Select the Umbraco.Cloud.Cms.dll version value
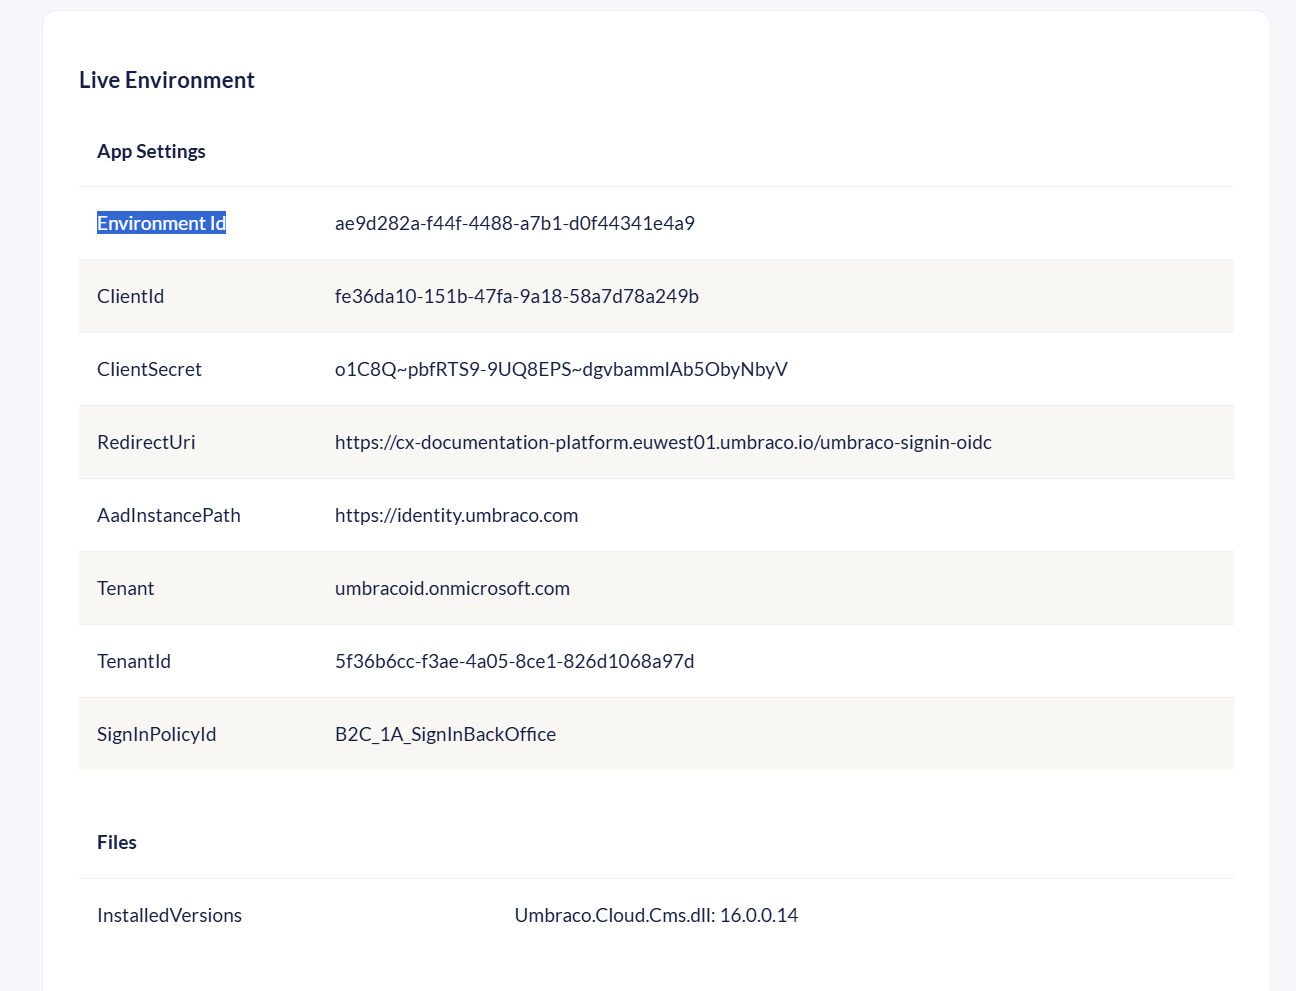This screenshot has height=991, width=1296. click(656, 915)
